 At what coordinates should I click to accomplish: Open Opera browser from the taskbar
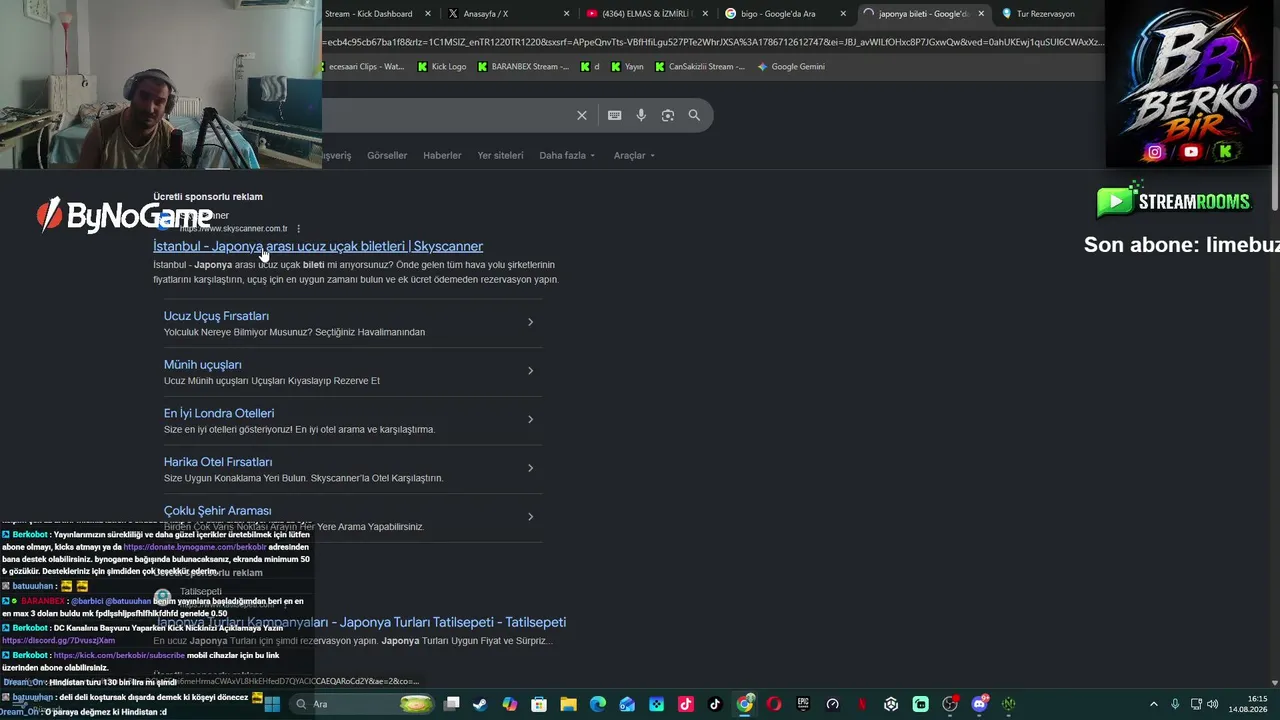[x=774, y=704]
